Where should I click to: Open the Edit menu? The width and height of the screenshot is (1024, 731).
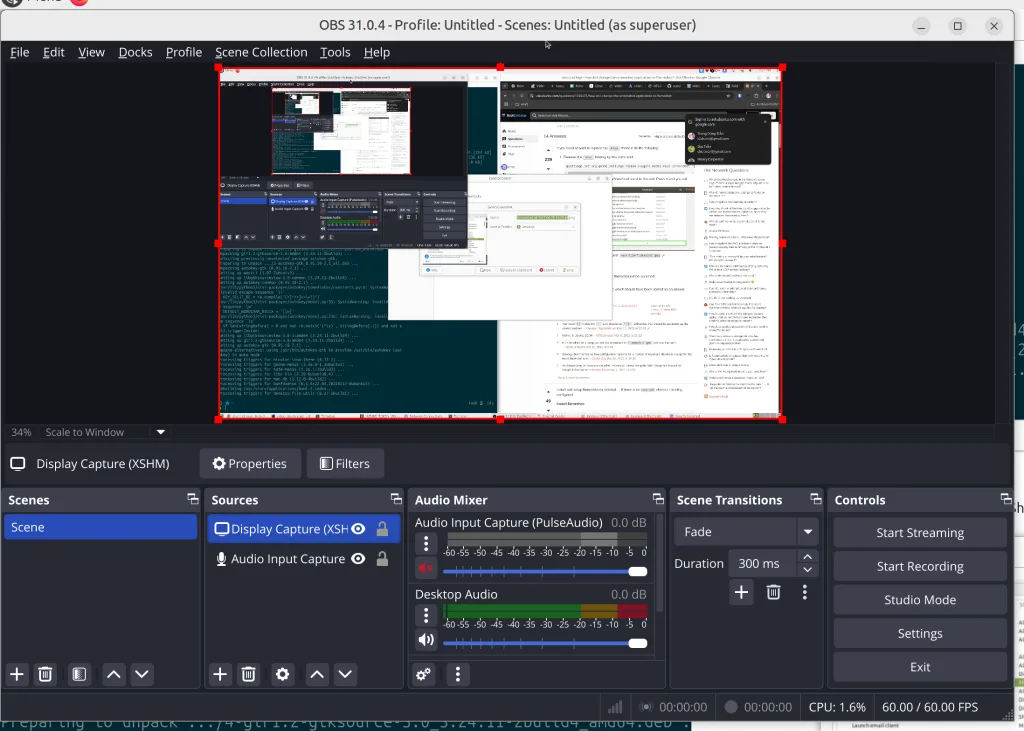tap(54, 52)
